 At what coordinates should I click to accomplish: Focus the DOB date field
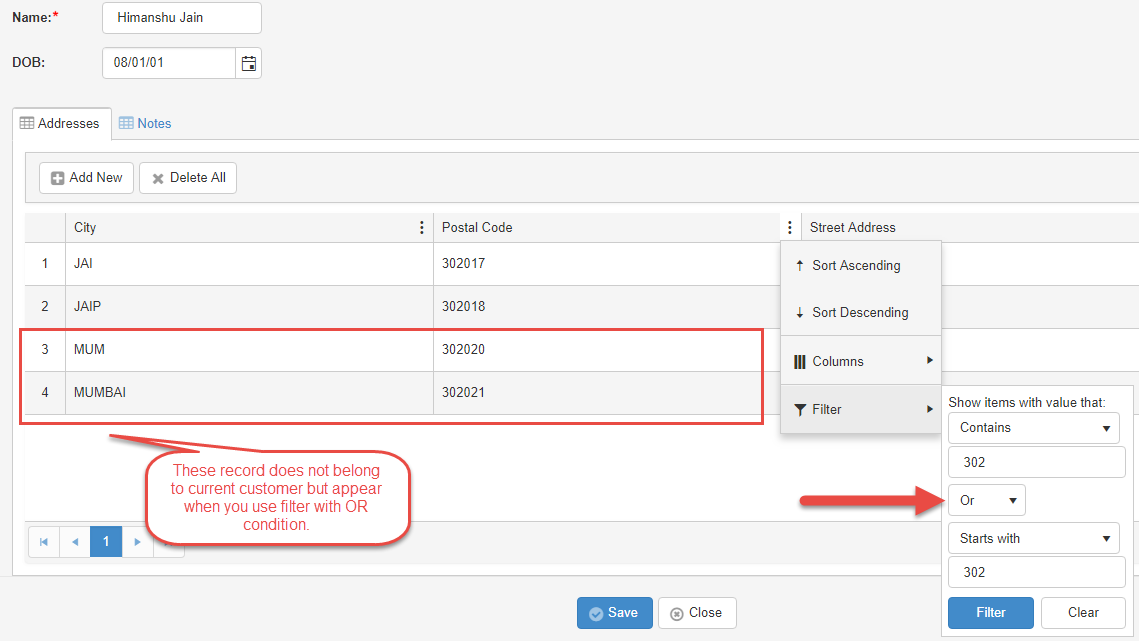(x=169, y=63)
